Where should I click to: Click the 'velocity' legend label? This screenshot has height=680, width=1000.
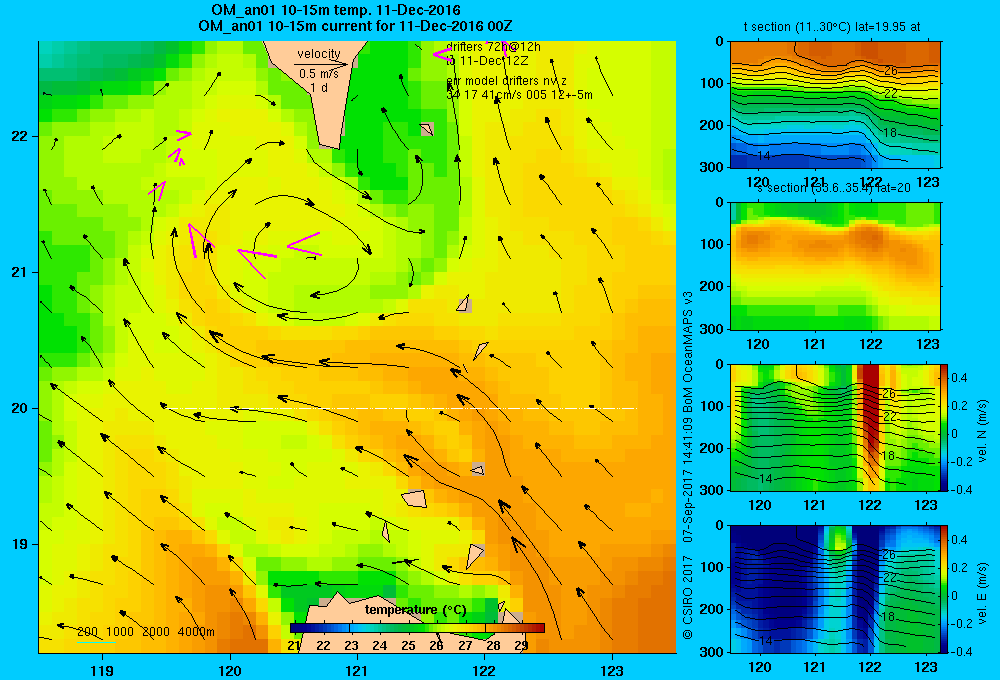(319, 54)
